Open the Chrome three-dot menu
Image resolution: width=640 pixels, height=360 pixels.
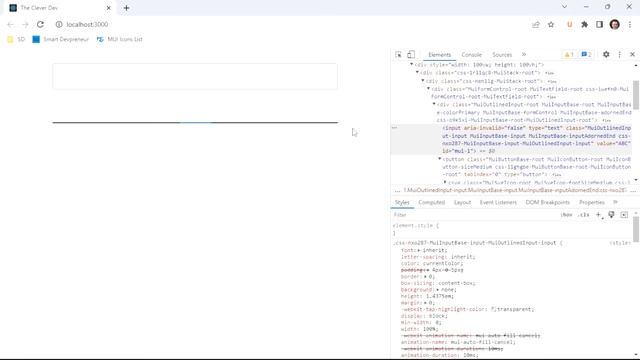(x=630, y=24)
